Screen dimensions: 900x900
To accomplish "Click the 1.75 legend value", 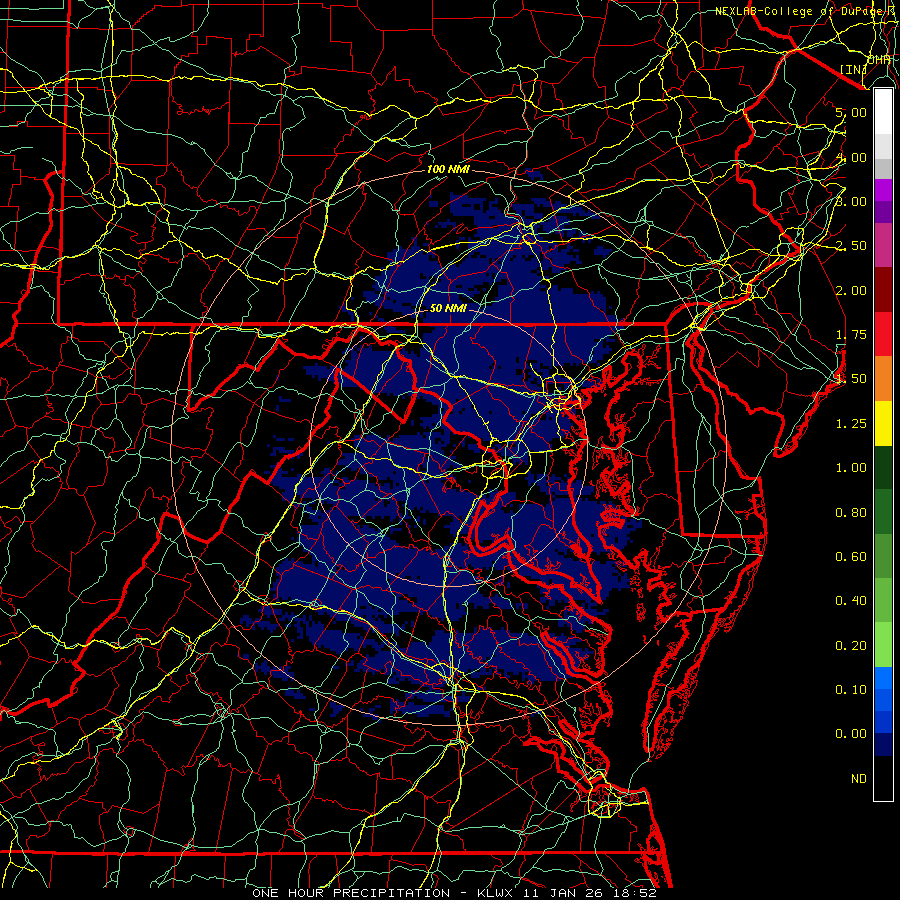I will [851, 335].
